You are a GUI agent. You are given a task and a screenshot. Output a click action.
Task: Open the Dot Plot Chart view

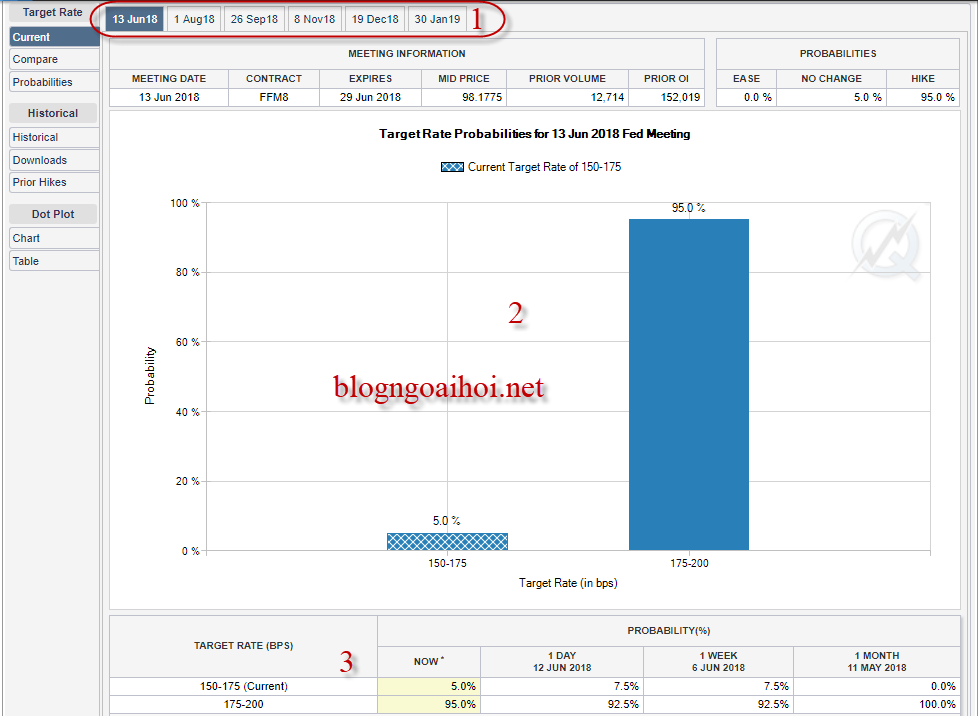point(54,238)
